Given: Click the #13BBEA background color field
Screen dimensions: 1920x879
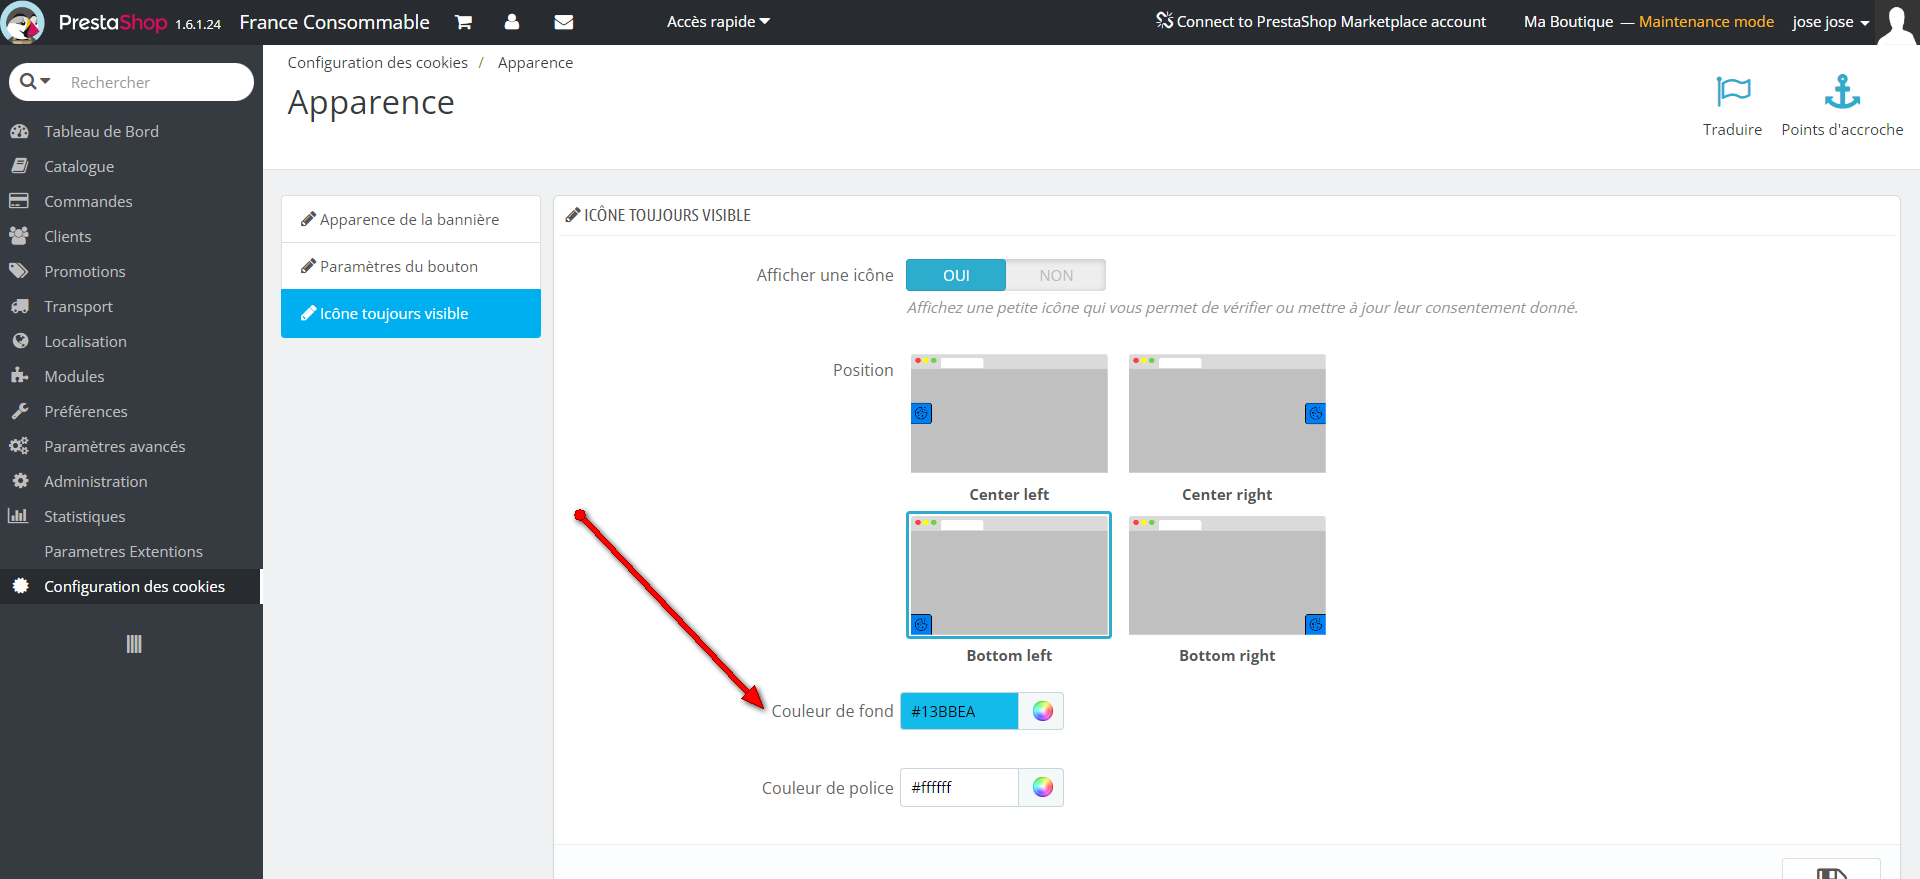Looking at the screenshot, I should (959, 711).
